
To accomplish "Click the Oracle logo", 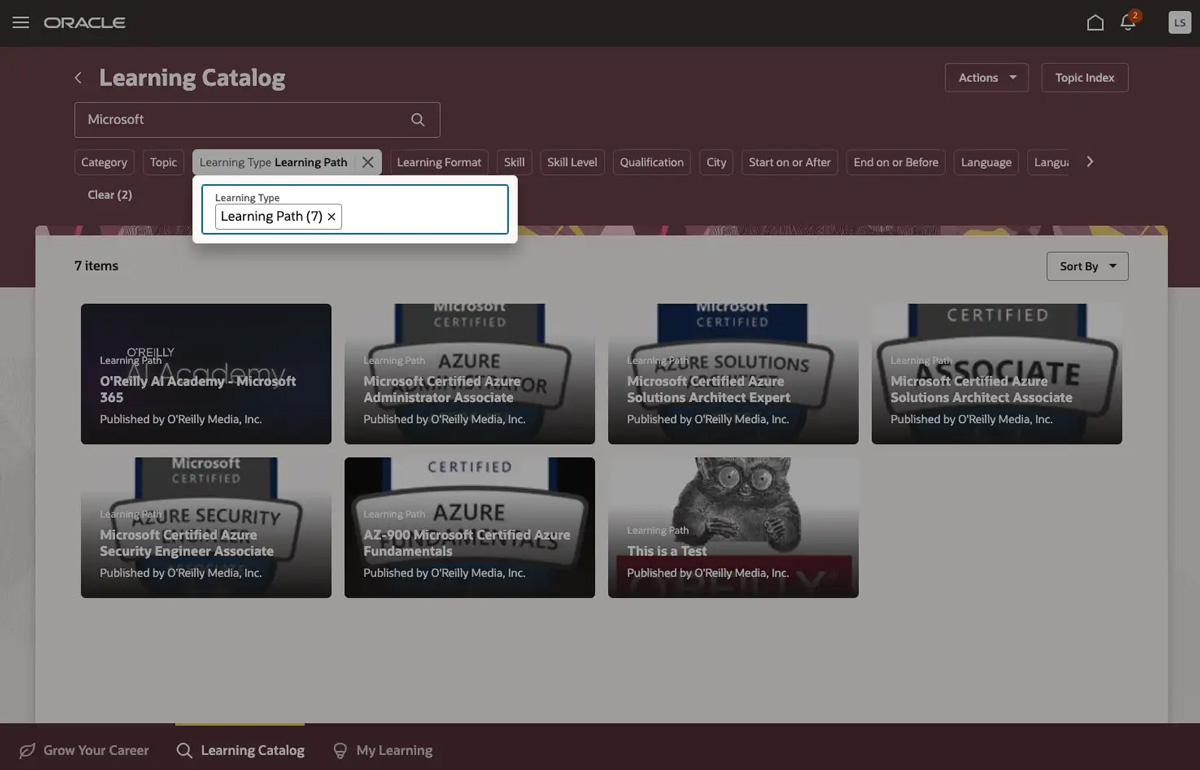I will [x=84, y=22].
